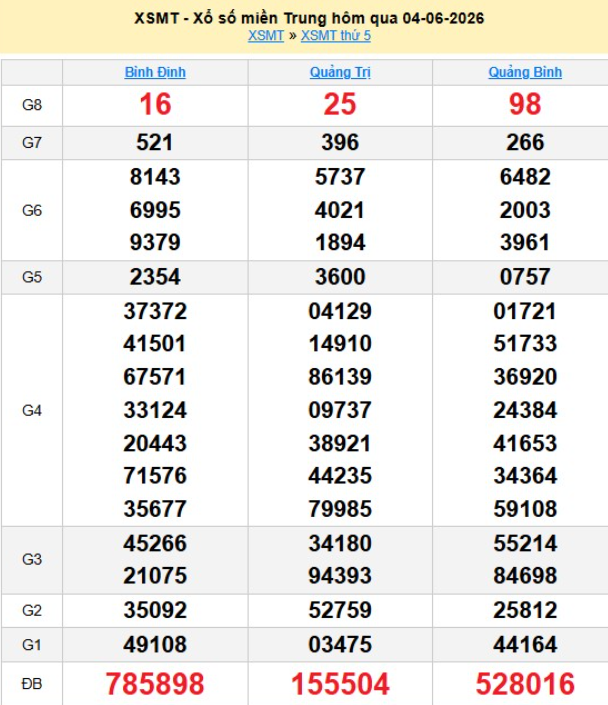Image resolution: width=608 pixels, height=705 pixels.
Task: Click G4 number 04129
Action: pos(340,311)
